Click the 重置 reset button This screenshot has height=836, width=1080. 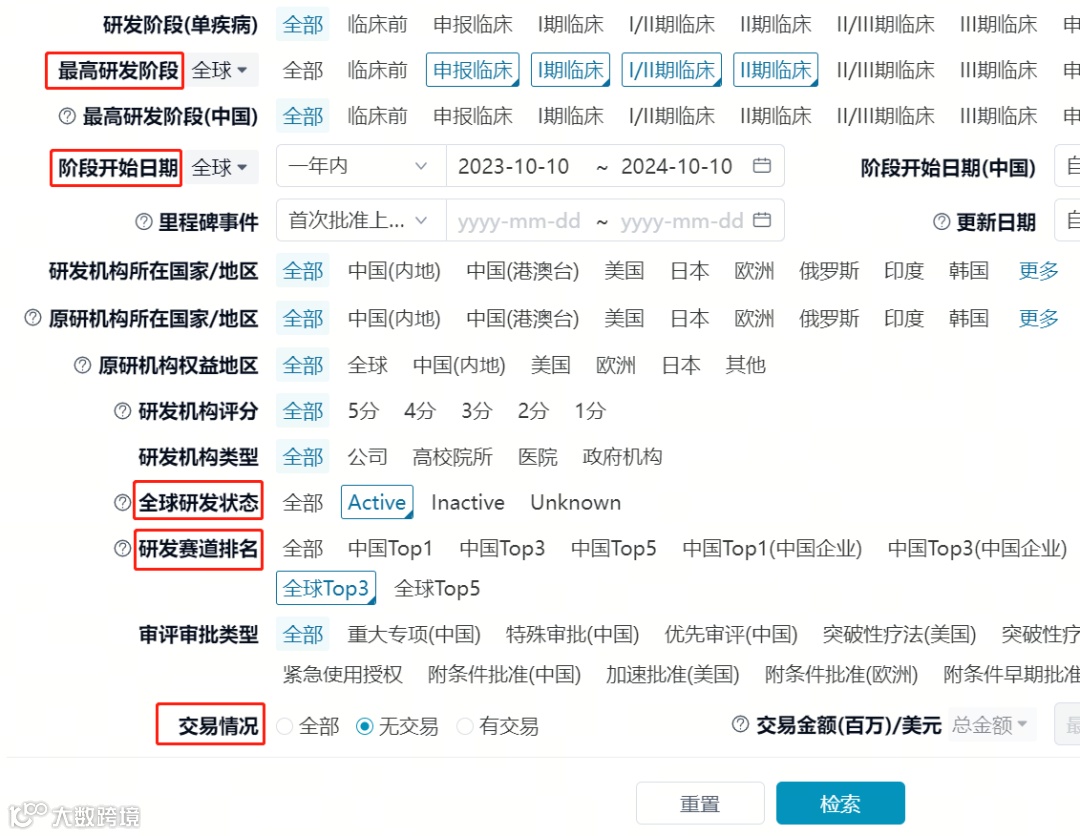700,803
